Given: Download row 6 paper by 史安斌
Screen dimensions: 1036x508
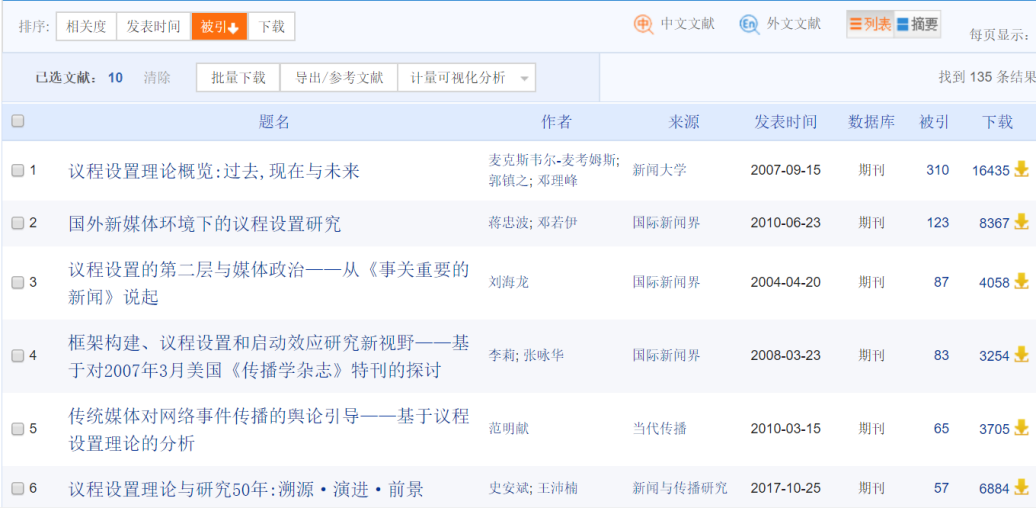Looking at the screenshot, I should coord(1021,488).
